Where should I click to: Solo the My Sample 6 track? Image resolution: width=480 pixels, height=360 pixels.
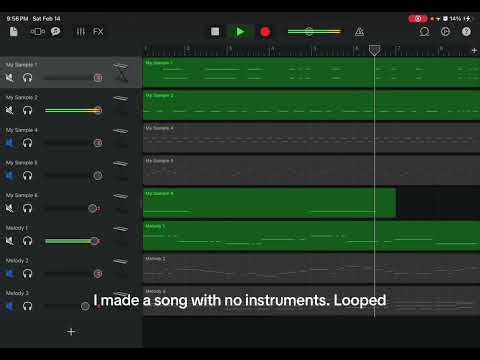coord(27,208)
